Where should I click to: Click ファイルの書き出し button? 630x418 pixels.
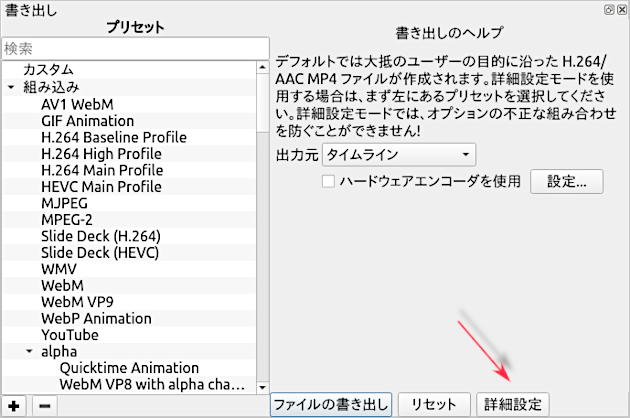331,404
